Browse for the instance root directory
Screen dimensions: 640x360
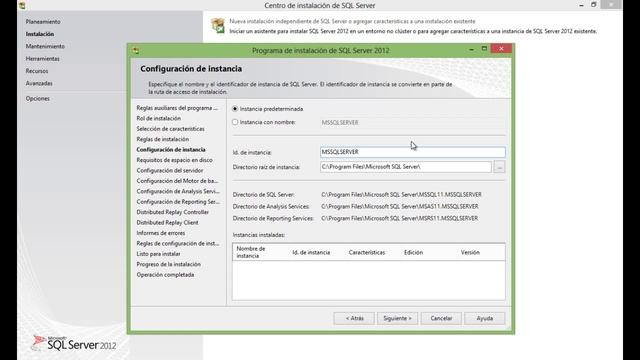tap(499, 167)
